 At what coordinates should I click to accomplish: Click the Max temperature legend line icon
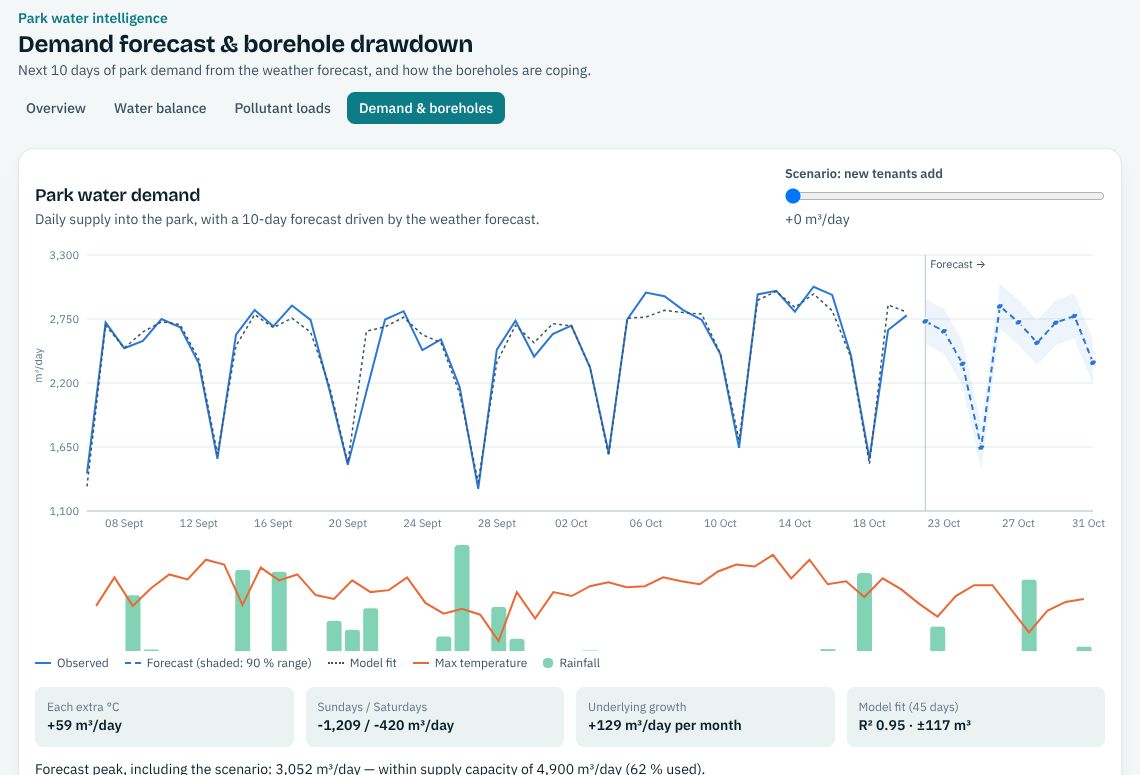pyautogui.click(x=421, y=663)
